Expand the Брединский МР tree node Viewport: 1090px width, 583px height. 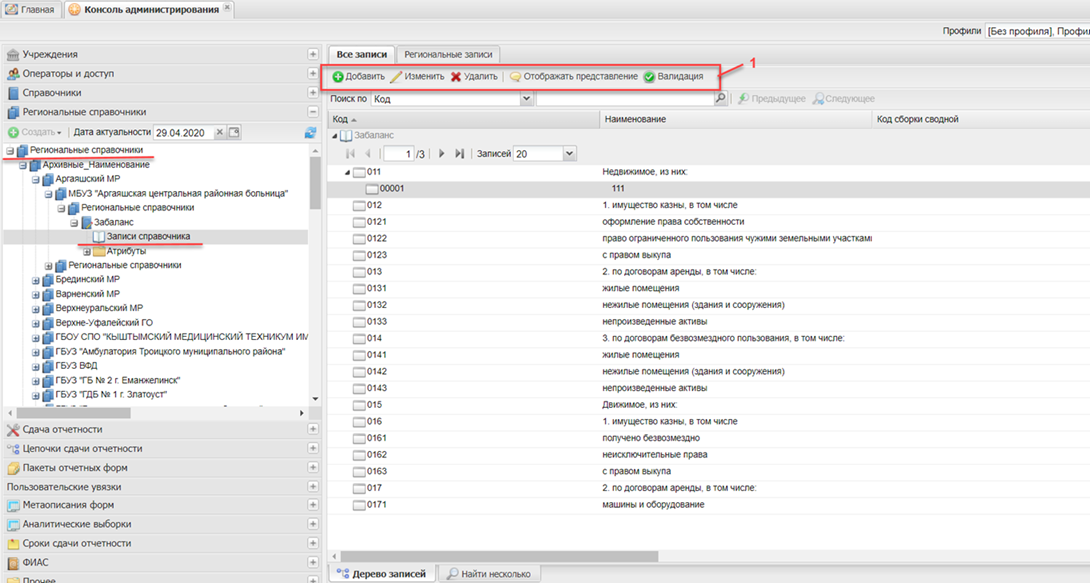point(36,280)
